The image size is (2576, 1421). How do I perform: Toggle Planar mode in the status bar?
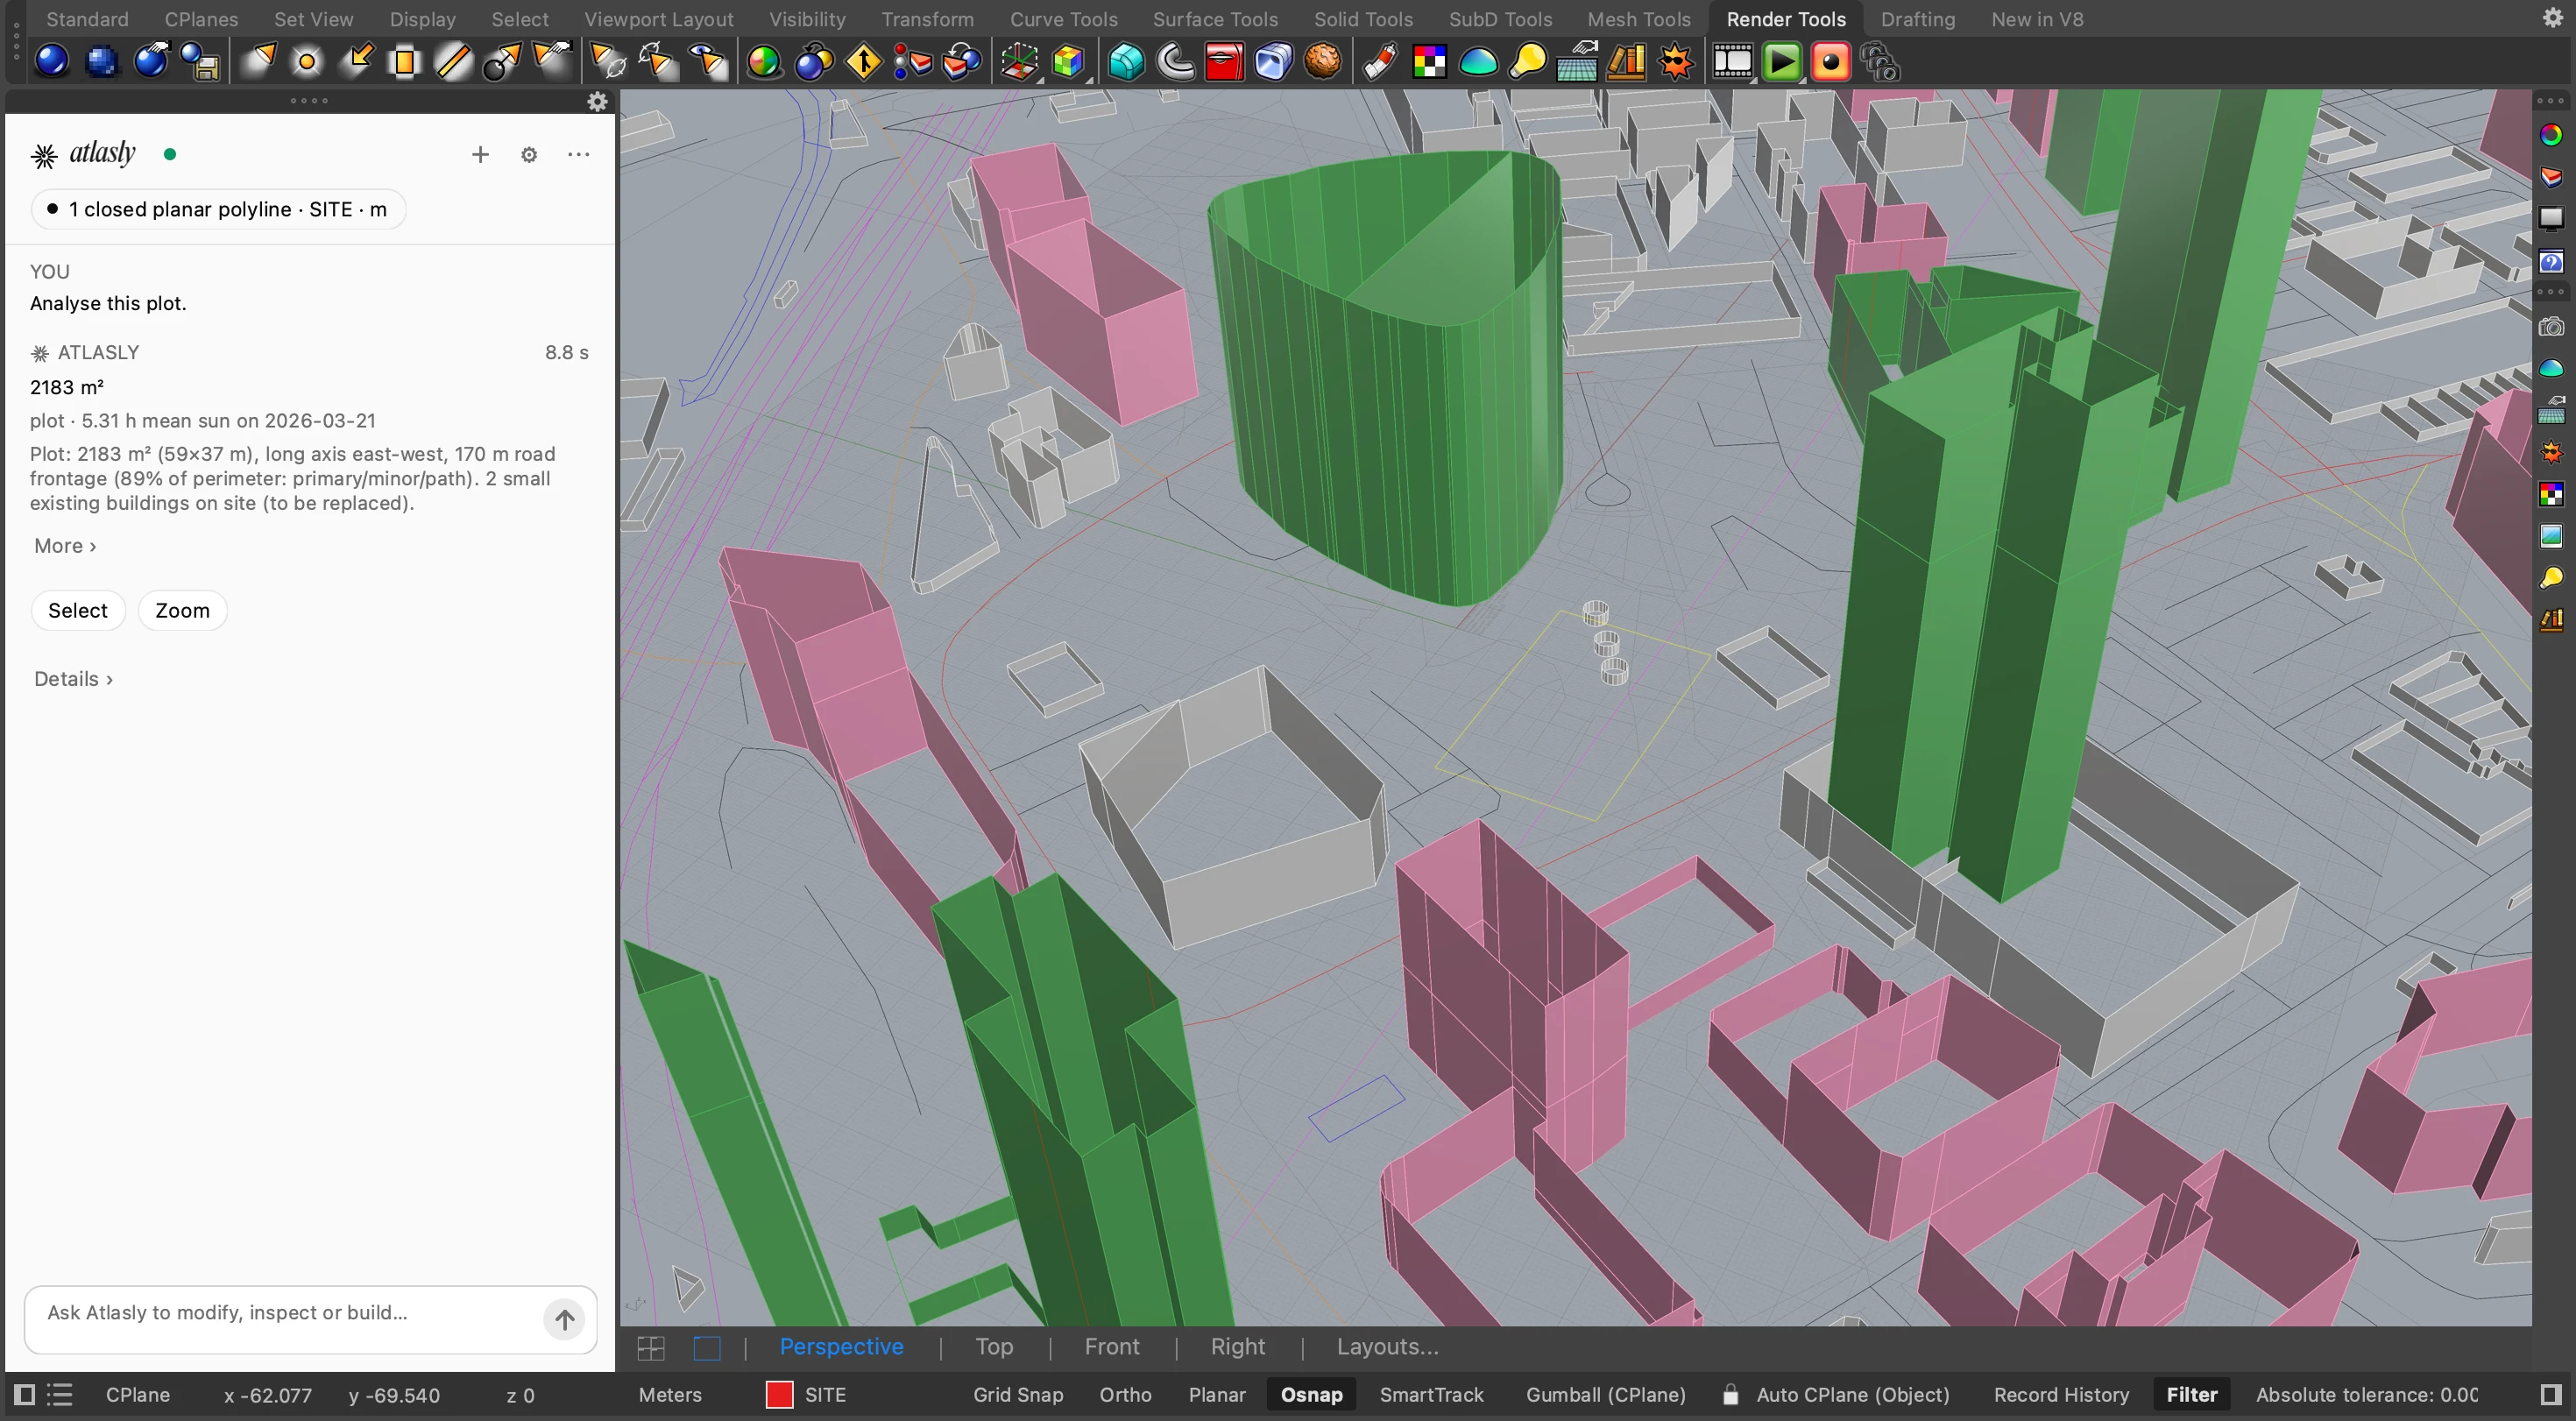[1217, 1395]
